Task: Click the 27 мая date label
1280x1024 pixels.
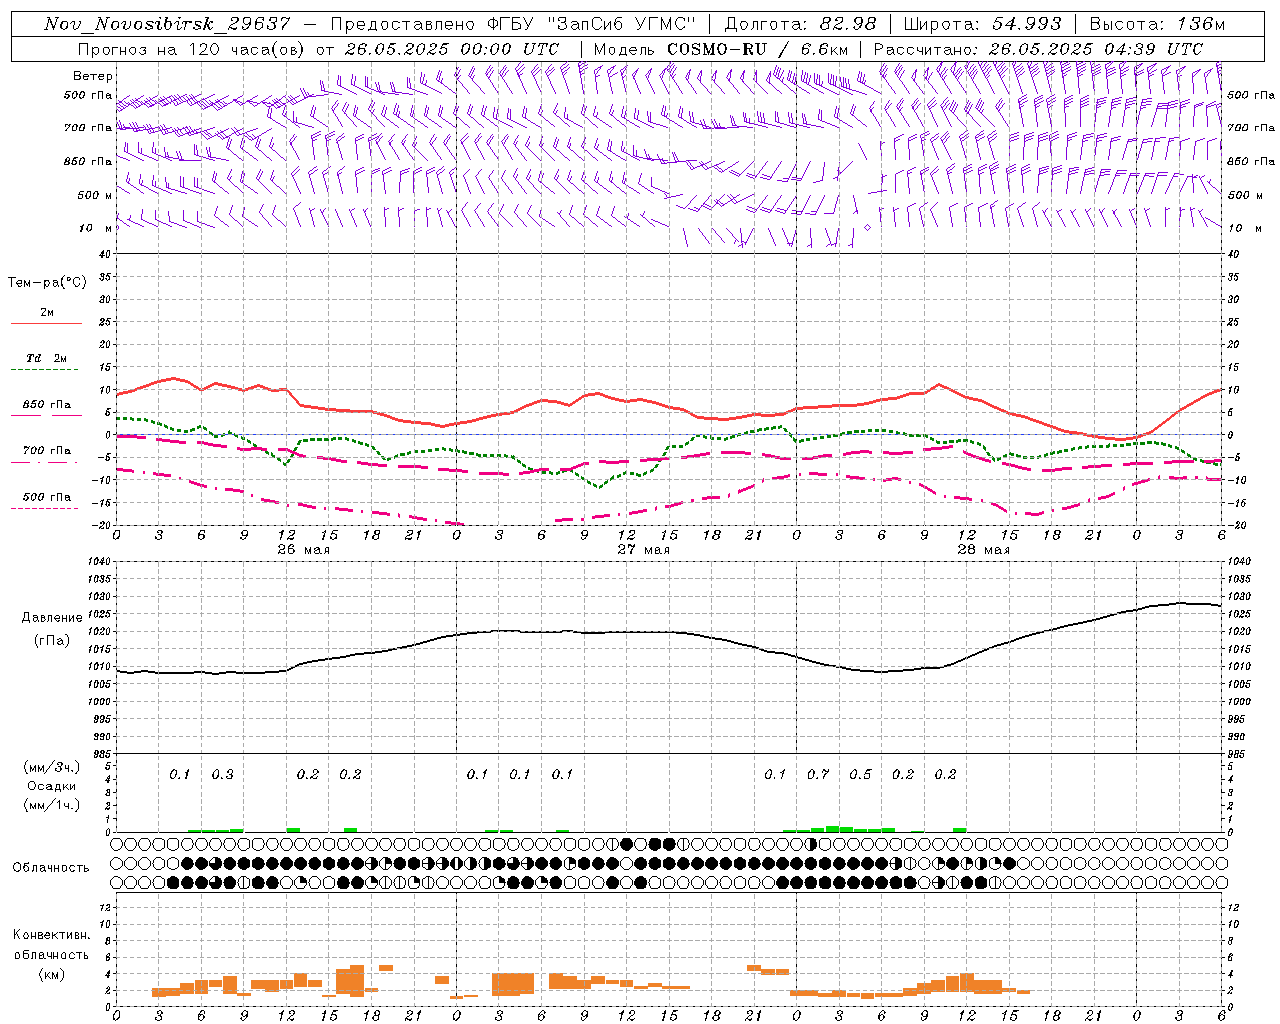Action: click(643, 550)
